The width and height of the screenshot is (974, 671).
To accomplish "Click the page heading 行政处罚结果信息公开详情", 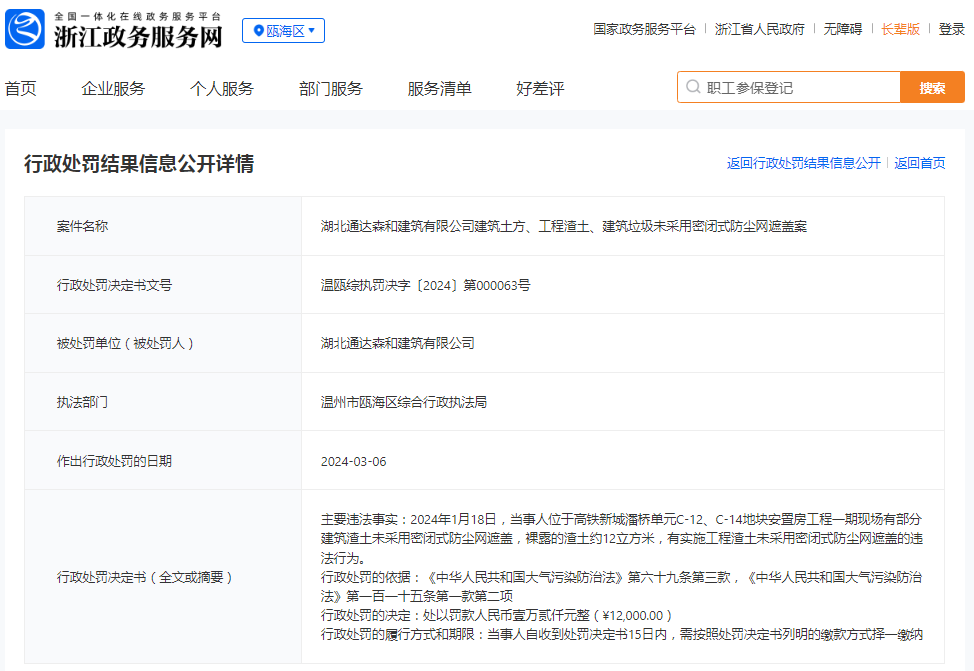I will [x=139, y=164].
